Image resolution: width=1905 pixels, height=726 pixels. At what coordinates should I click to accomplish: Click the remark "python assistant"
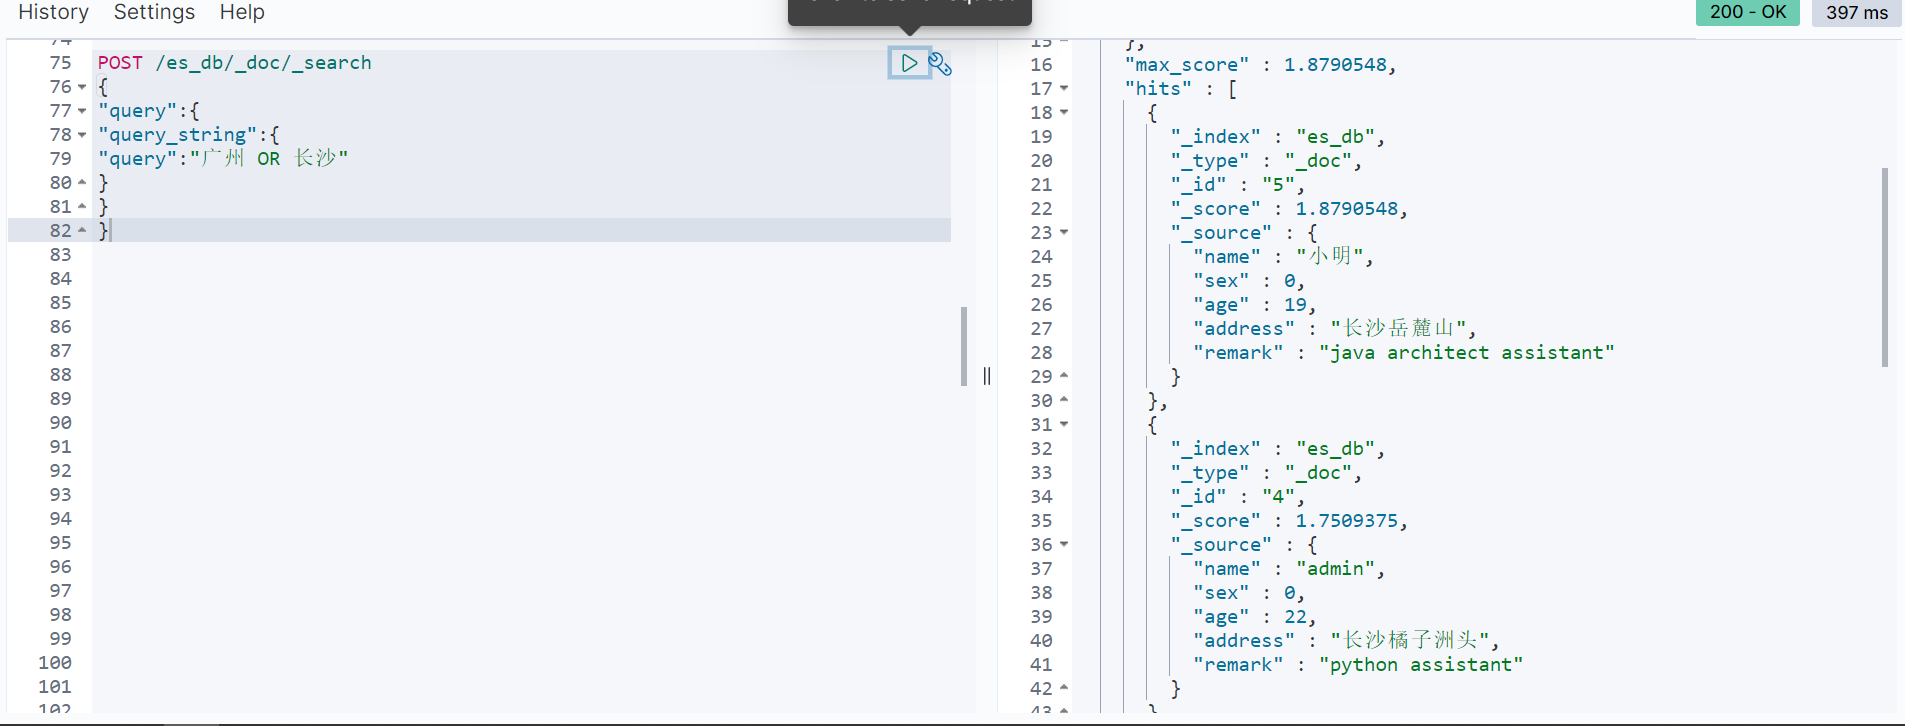(1420, 665)
